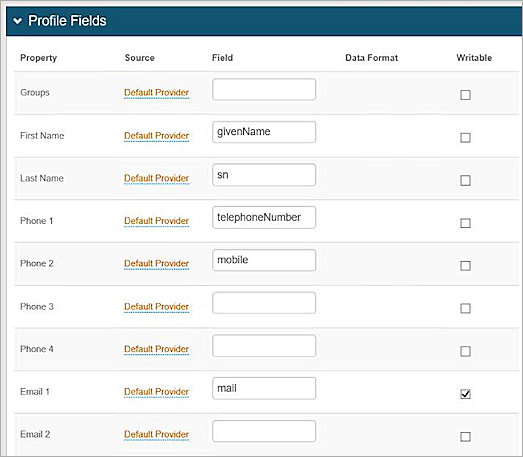Screen dimensions: 523x457
Task: Tick the Writable checkbox for Email 2
Action: point(465,437)
